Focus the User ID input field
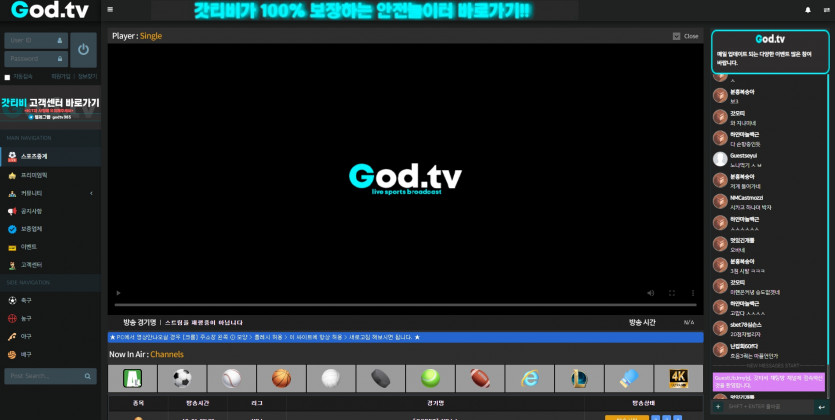The image size is (835, 420). [x=36, y=40]
